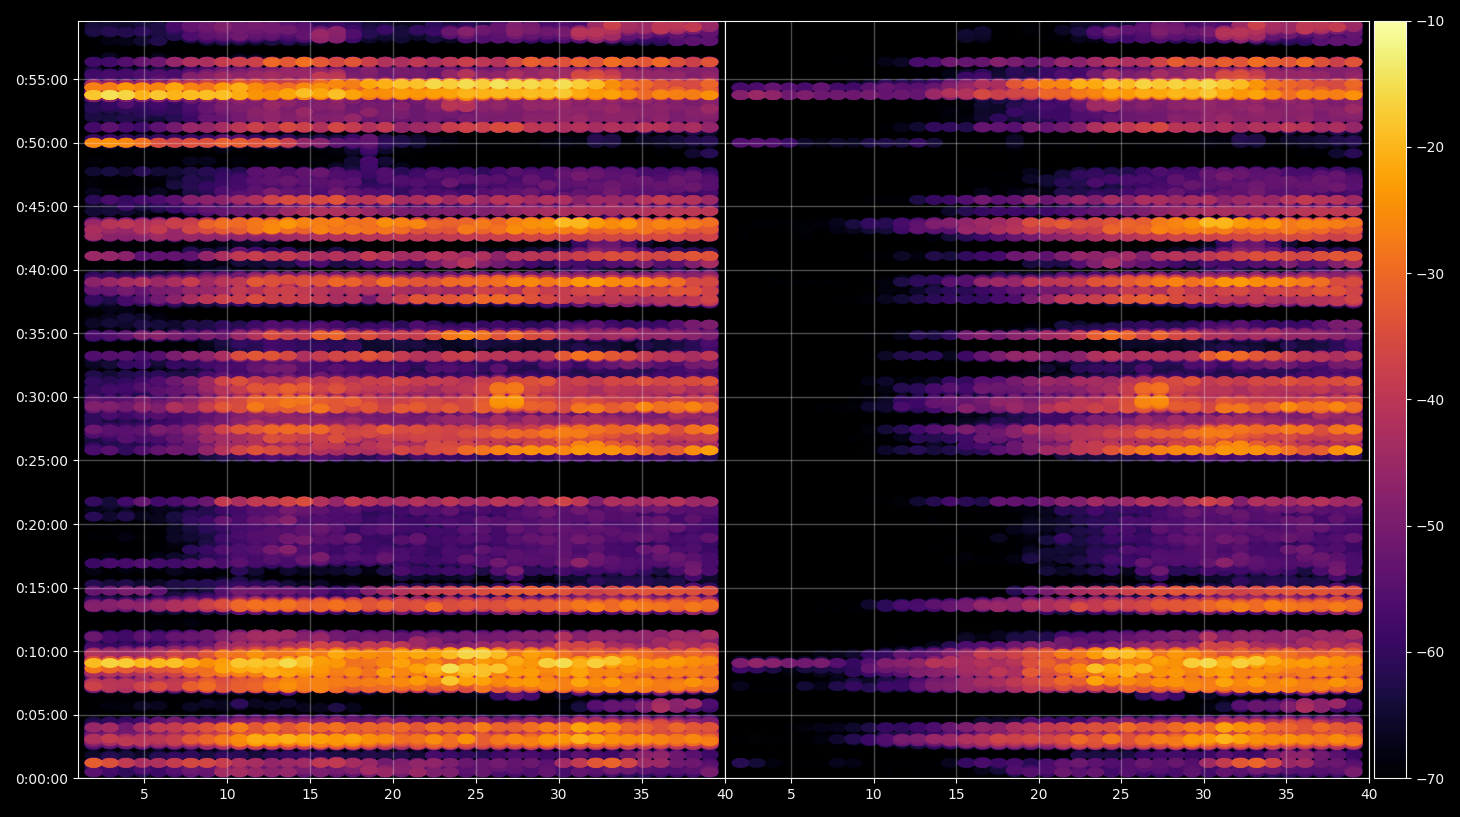Select the 0:55:00 y-axis tick label
The height and width of the screenshot is (817, 1460).
(x=42, y=80)
